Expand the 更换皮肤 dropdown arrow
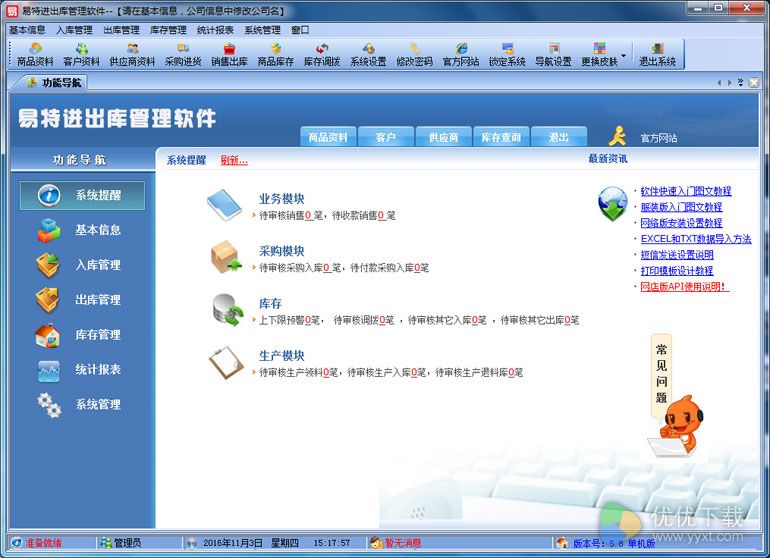The image size is (770, 558). click(x=624, y=55)
